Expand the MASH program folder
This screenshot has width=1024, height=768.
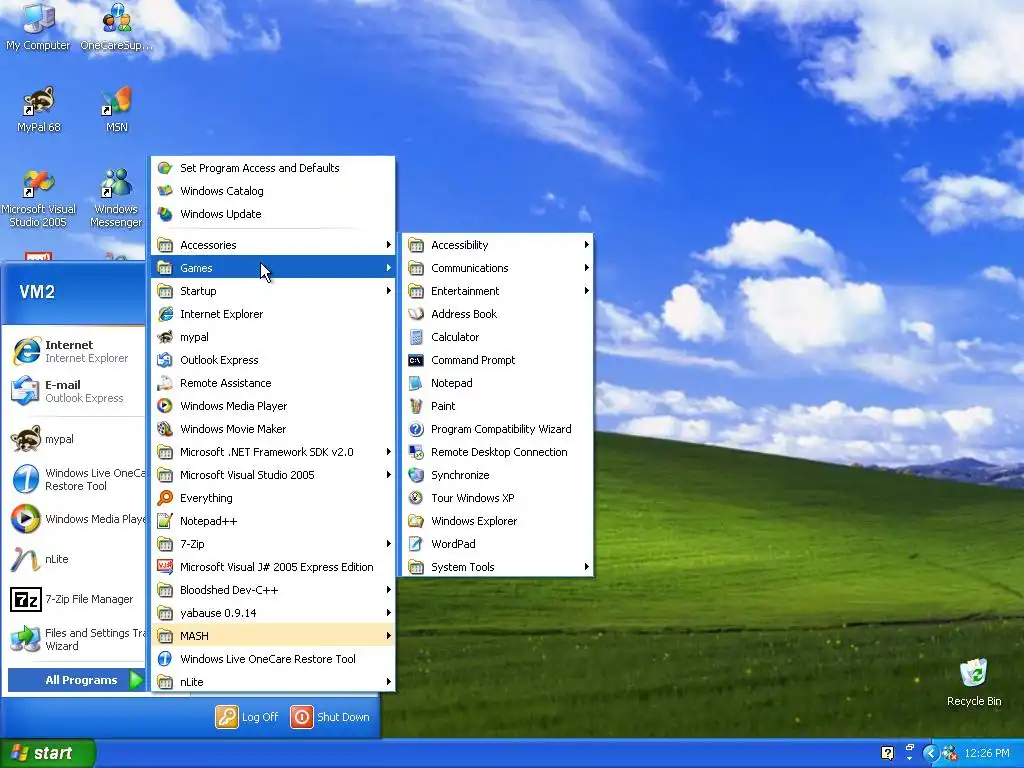pyautogui.click(x=273, y=635)
